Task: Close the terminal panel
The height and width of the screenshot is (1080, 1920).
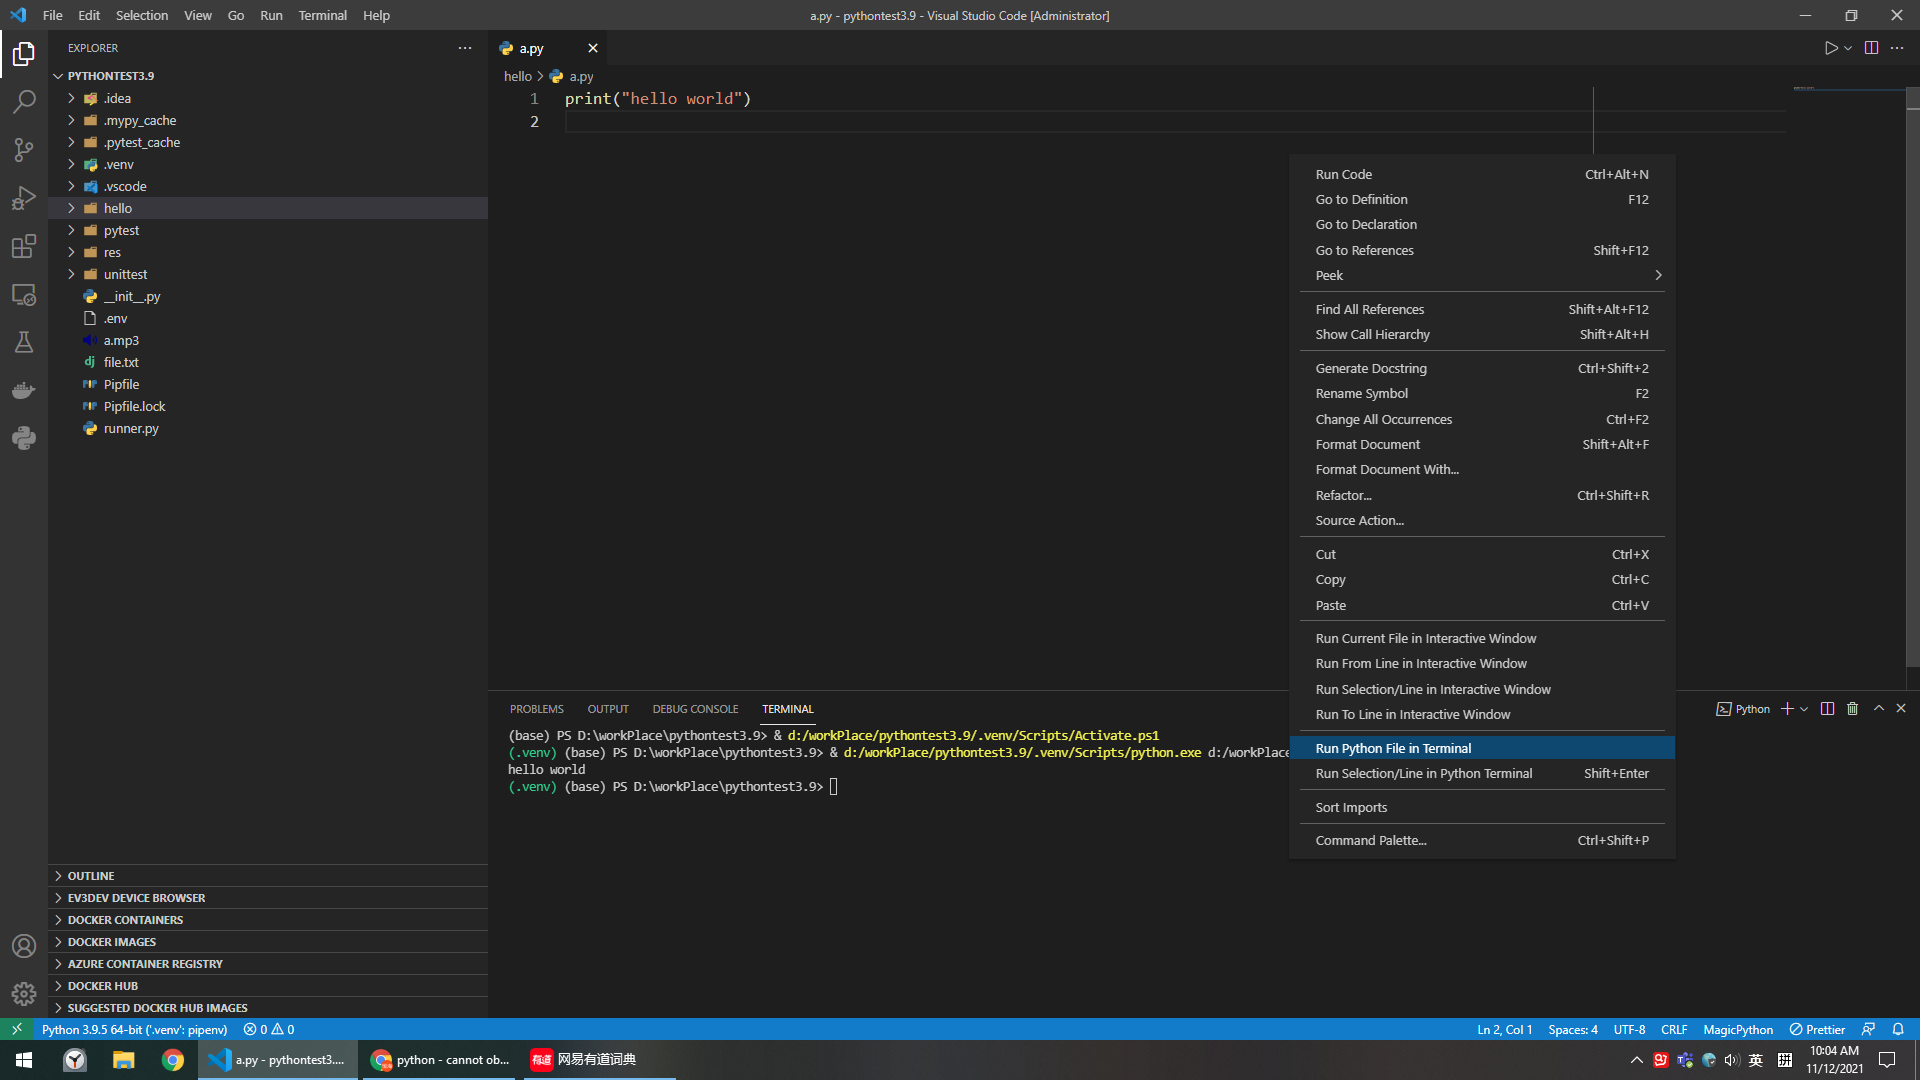Action: click(1901, 709)
